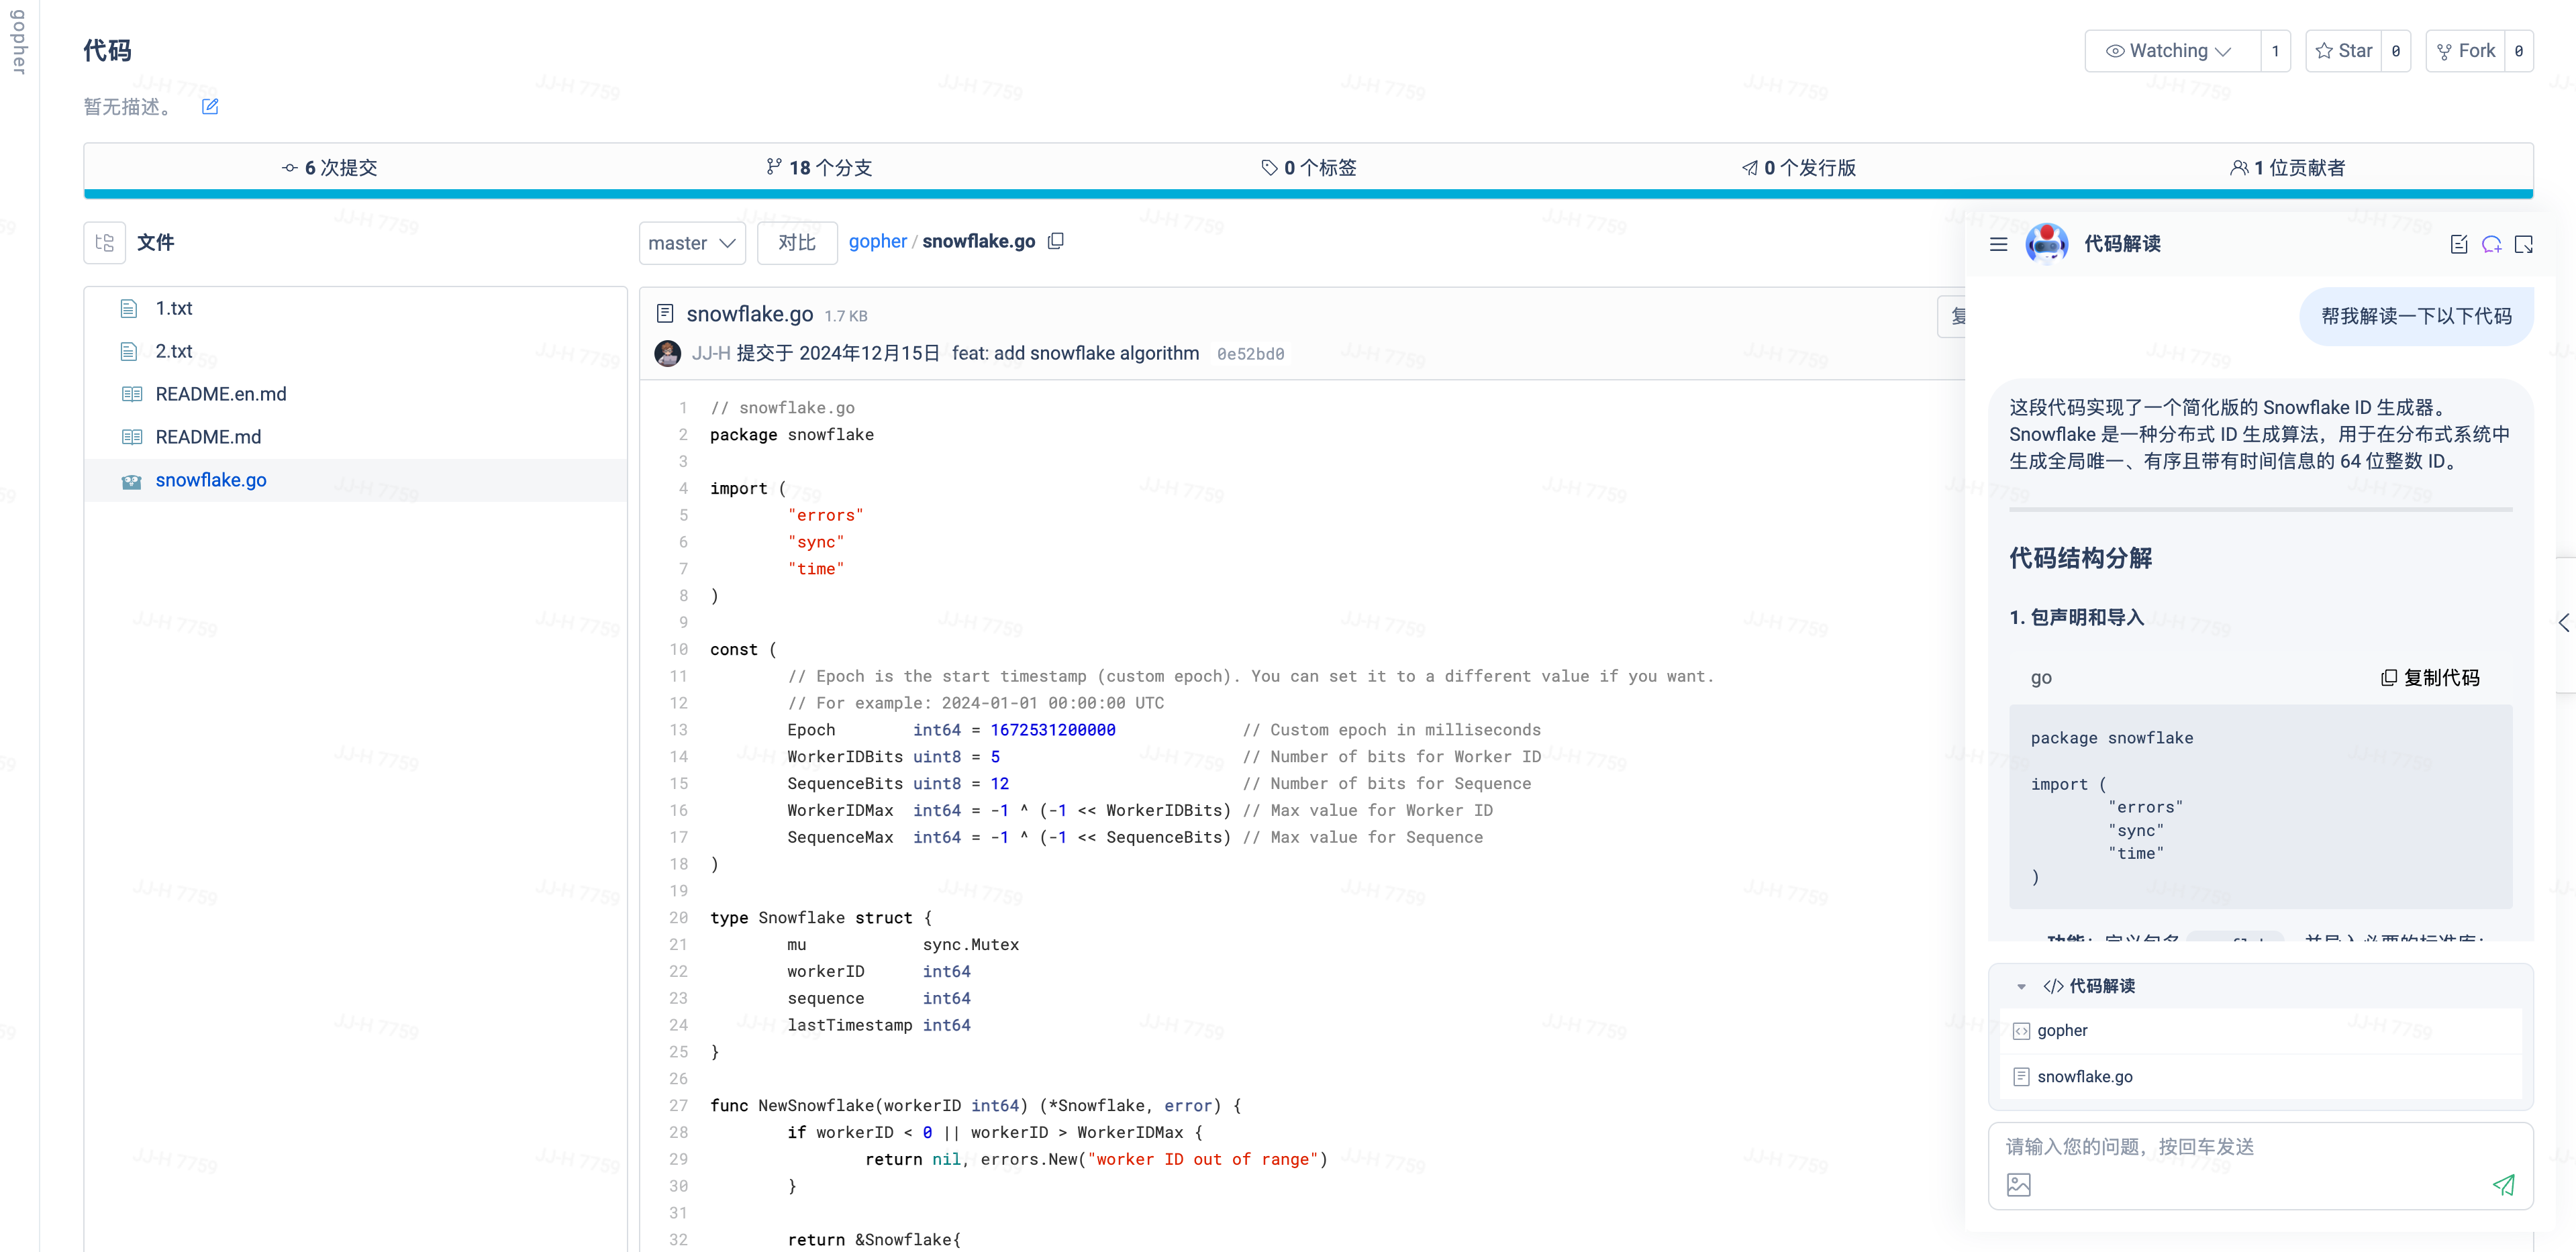This screenshot has width=2576, height=1252.
Task: Open the 18 个分支 branches tab
Action: (819, 167)
